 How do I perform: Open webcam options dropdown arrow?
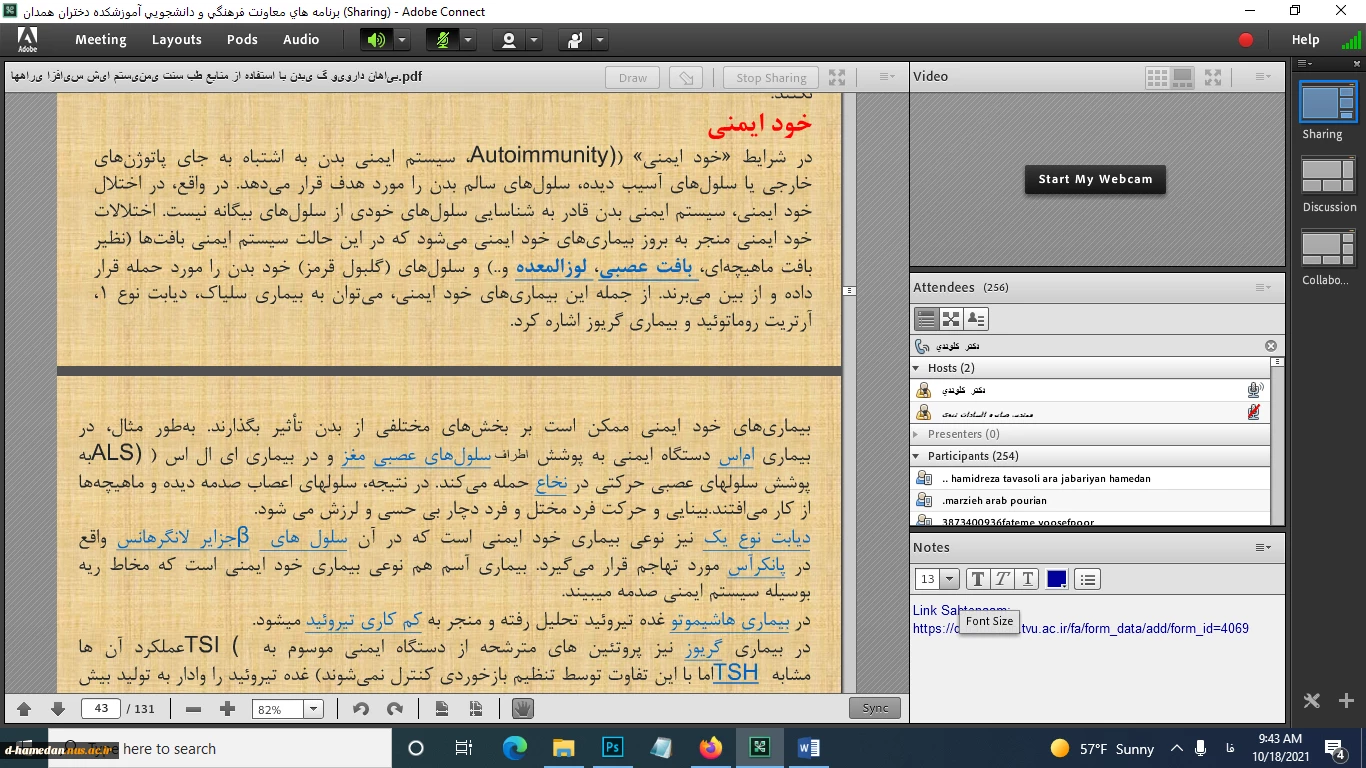coord(534,40)
